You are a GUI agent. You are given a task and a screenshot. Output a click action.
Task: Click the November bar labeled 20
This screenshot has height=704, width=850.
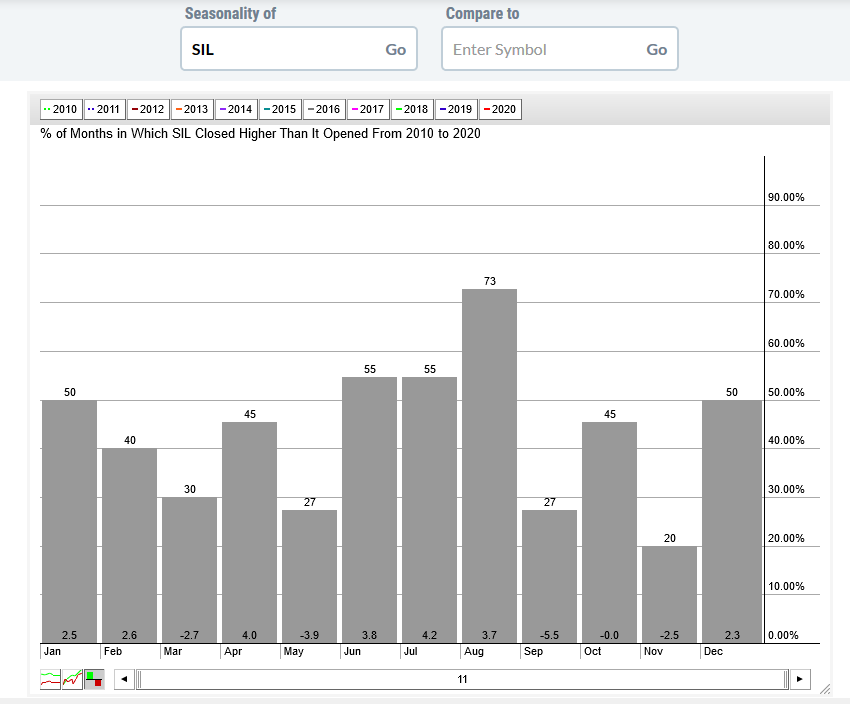click(x=669, y=595)
